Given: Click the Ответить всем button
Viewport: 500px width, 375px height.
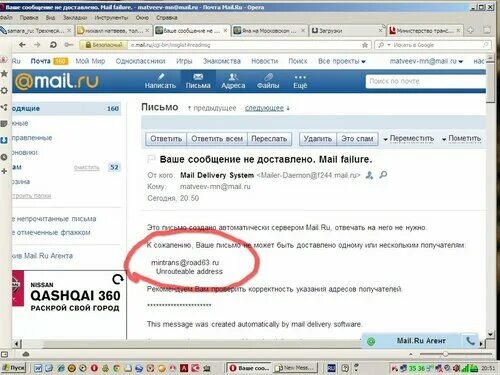Looking at the screenshot, I should pyautogui.click(x=217, y=139).
